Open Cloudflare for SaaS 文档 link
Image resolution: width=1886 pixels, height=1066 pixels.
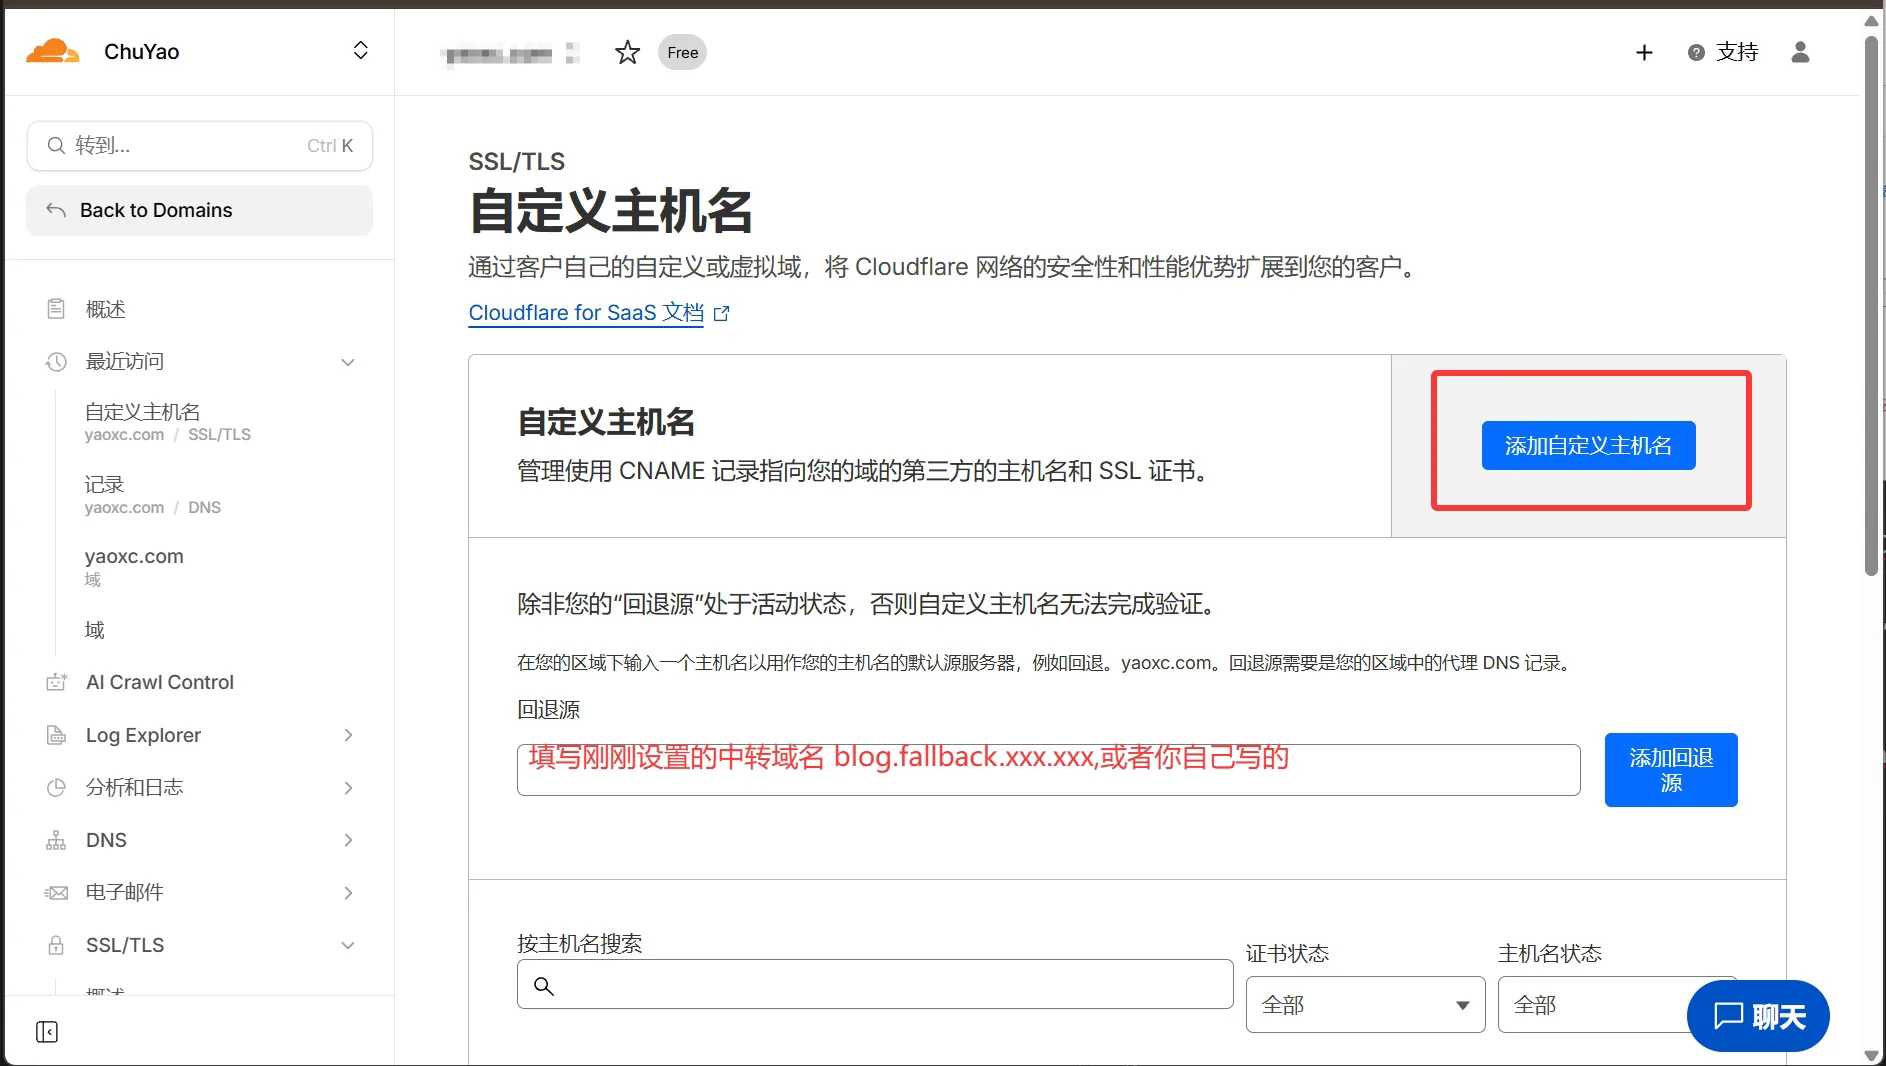[586, 313]
